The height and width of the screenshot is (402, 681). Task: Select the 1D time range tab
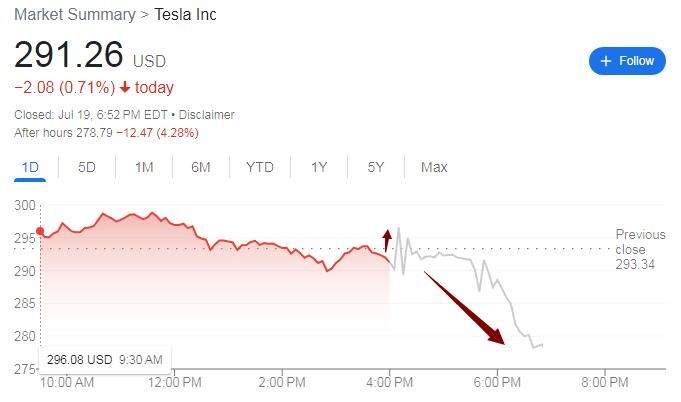(x=30, y=167)
